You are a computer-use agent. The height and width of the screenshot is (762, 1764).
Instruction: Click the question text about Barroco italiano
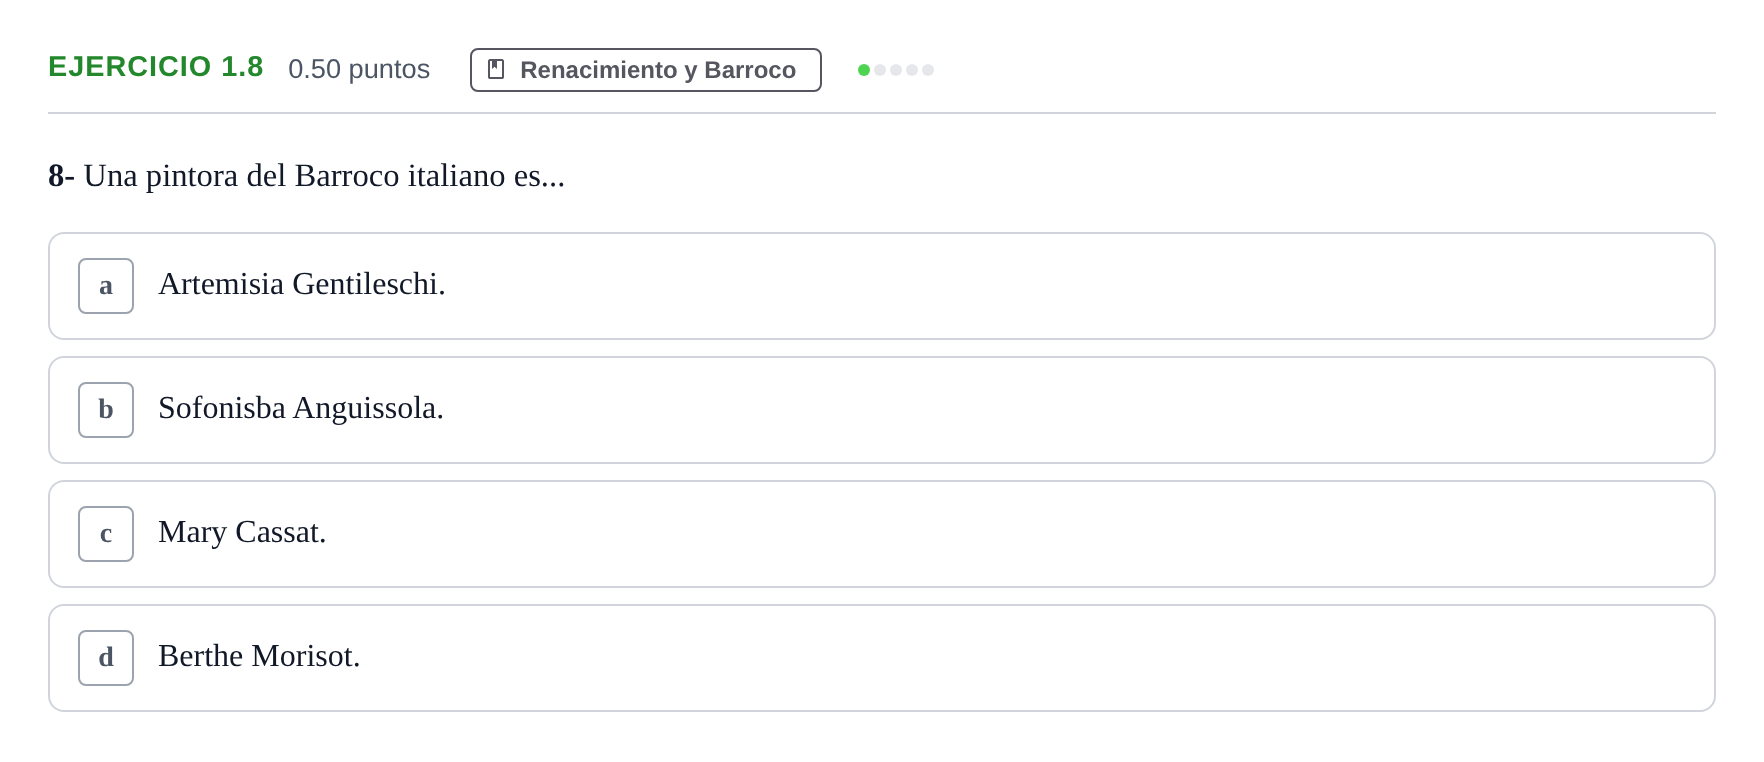coord(325,176)
